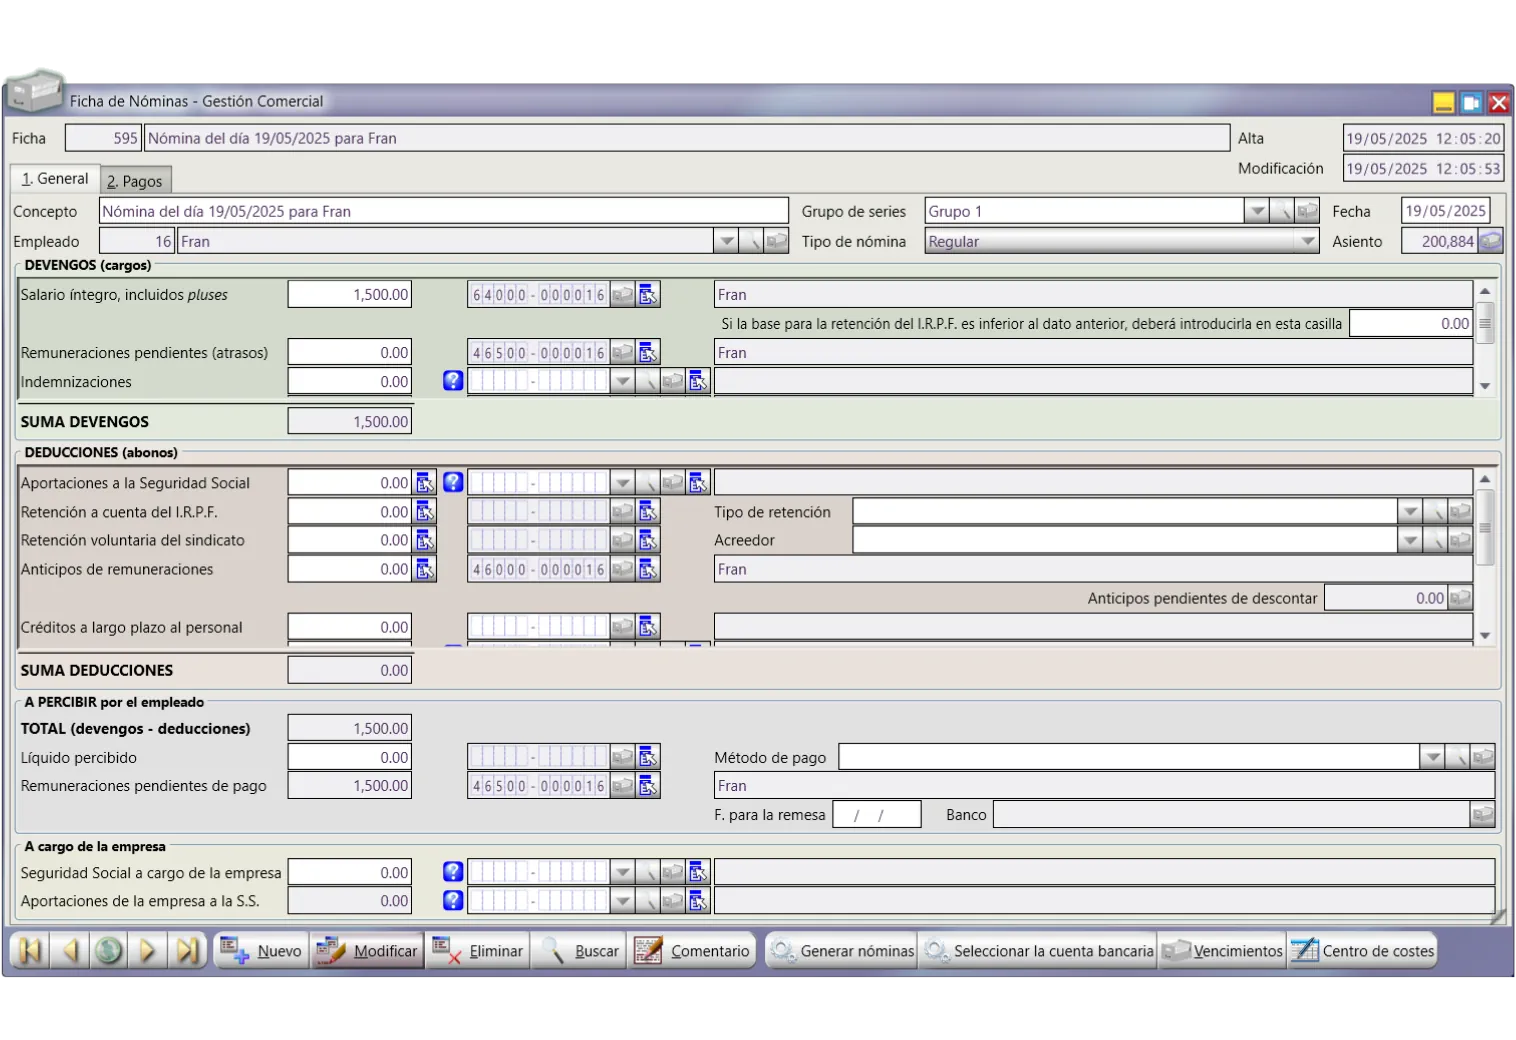Viewport: 1516px width, 1040px height.
Task: Jump to the last record arrow
Action: 187,950
